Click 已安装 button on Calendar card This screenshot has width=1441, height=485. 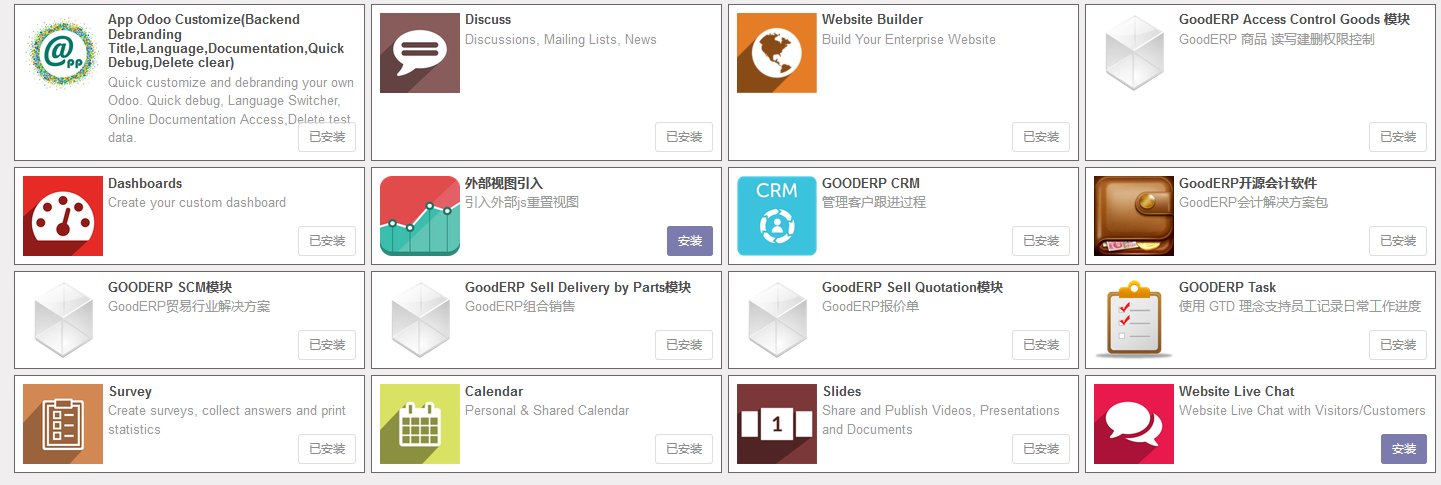tap(684, 449)
